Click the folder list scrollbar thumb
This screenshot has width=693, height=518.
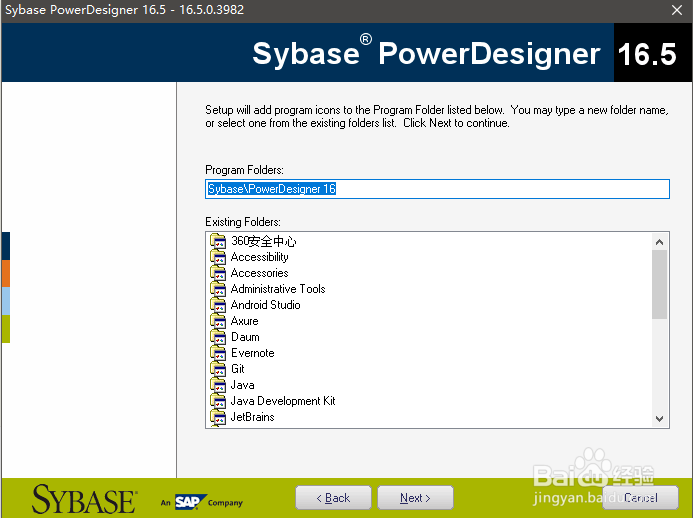click(x=659, y=284)
